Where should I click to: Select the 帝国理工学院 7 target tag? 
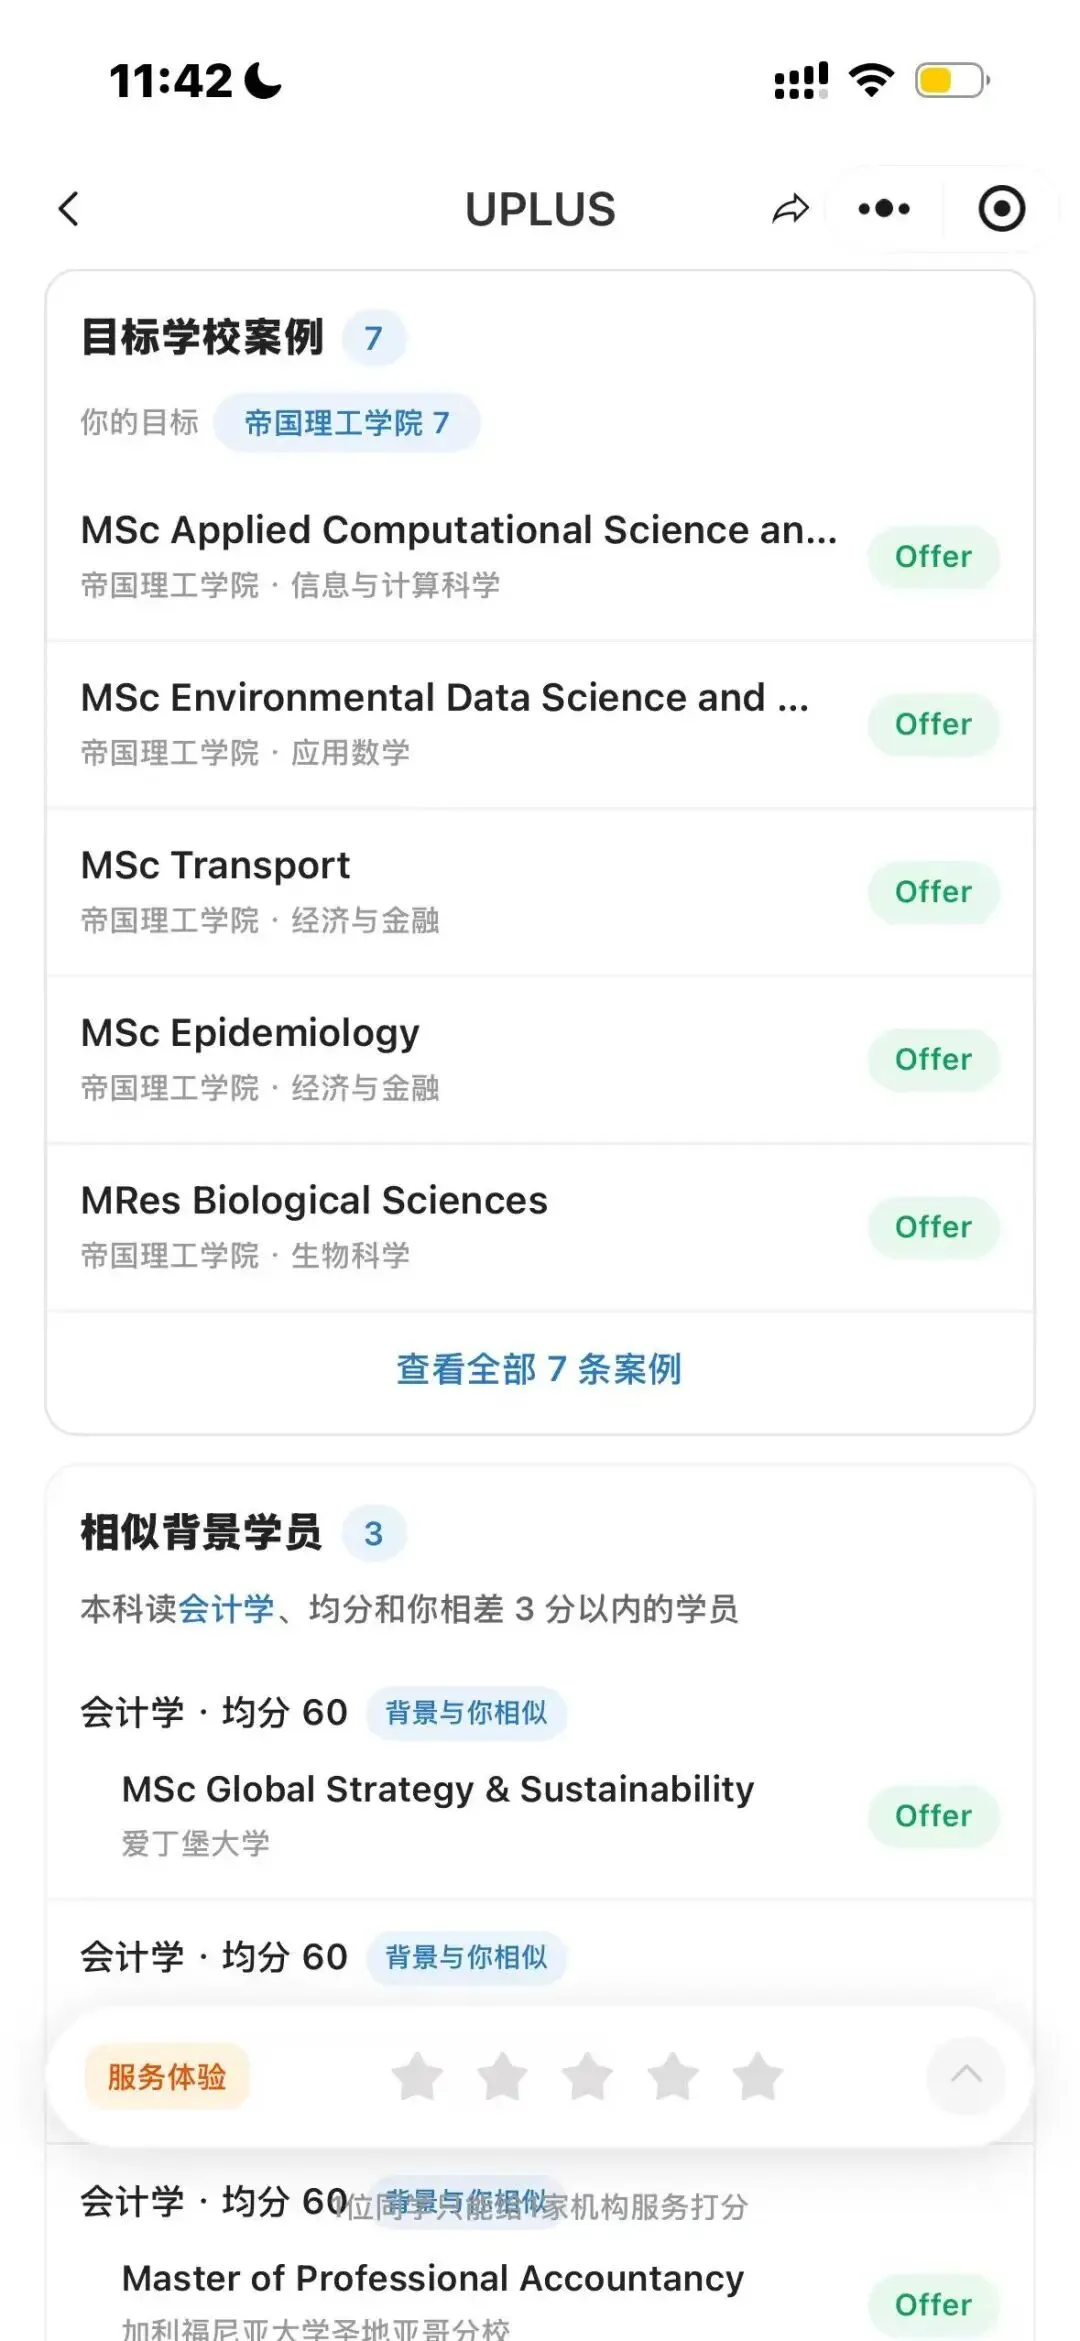coord(346,423)
